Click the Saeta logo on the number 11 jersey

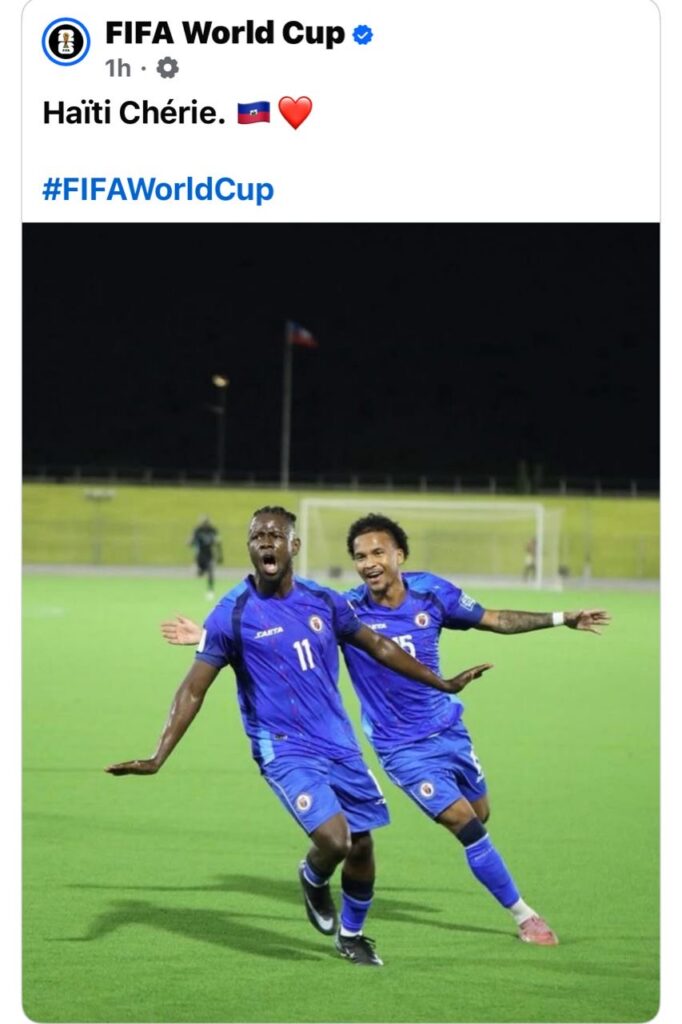(x=268, y=633)
